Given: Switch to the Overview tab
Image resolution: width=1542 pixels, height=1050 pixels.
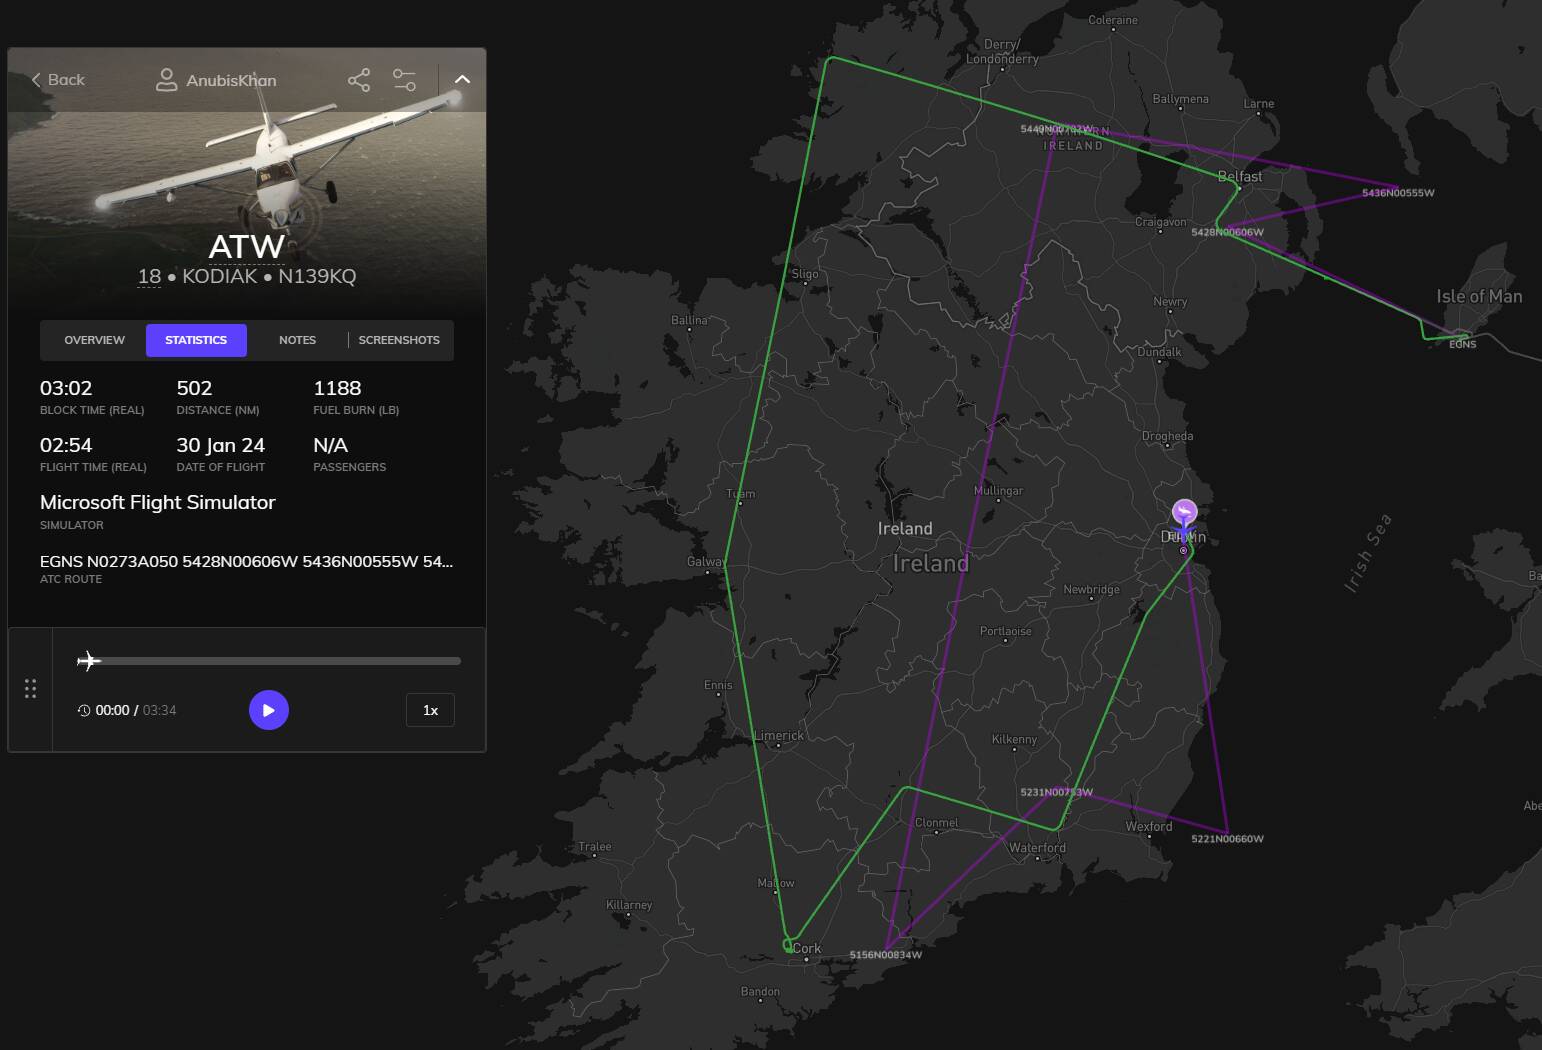Looking at the screenshot, I should (94, 340).
